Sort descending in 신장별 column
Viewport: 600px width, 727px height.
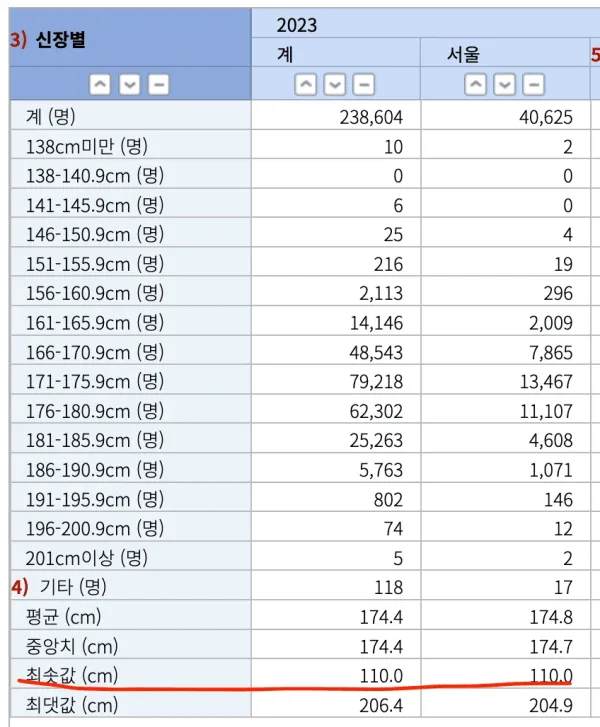click(x=129, y=85)
